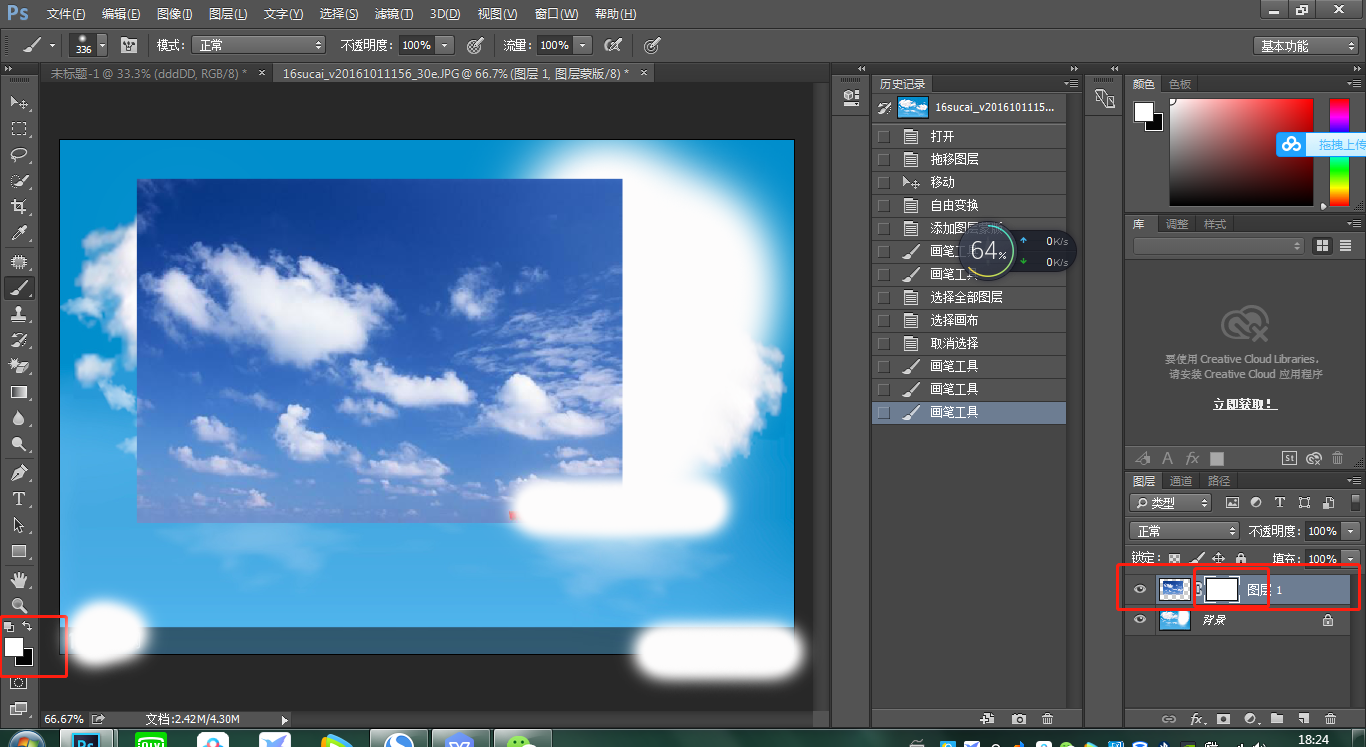Select the Path Selection tool

pyautogui.click(x=19, y=525)
